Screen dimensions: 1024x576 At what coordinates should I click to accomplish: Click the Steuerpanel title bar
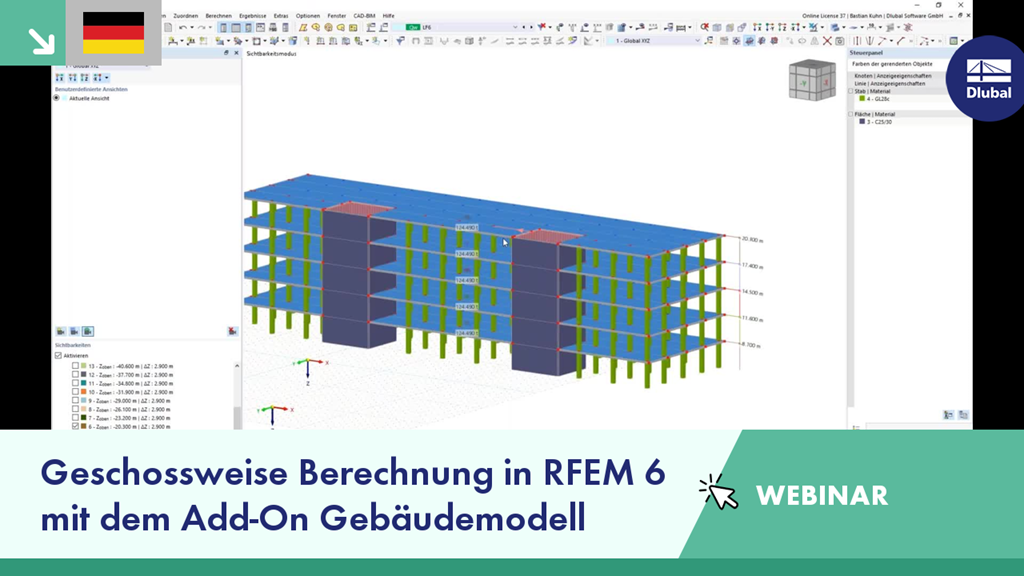[899, 52]
